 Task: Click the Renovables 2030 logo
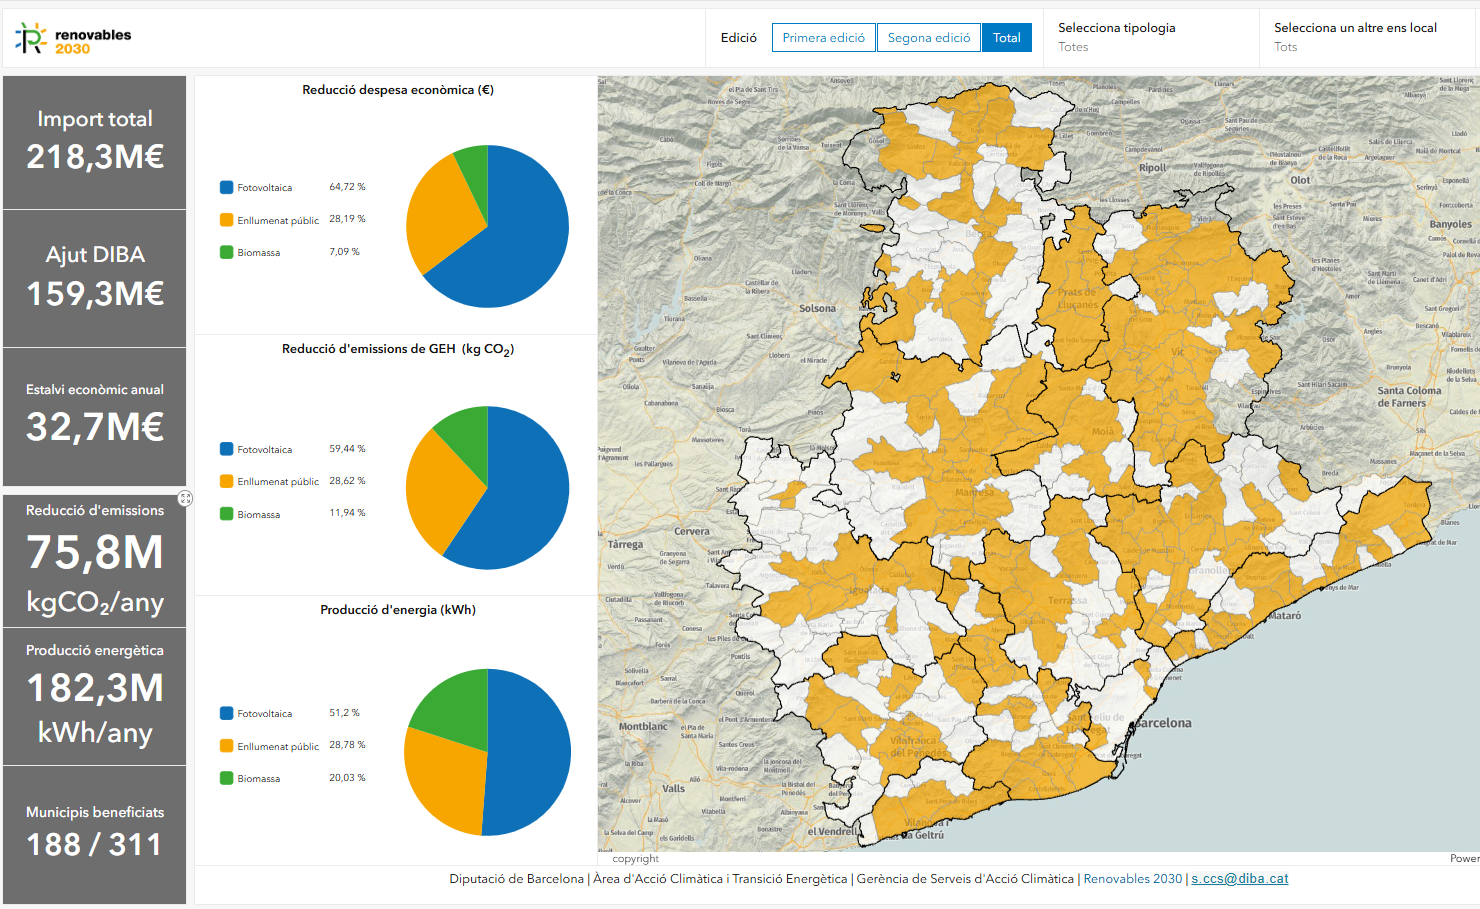(x=73, y=39)
